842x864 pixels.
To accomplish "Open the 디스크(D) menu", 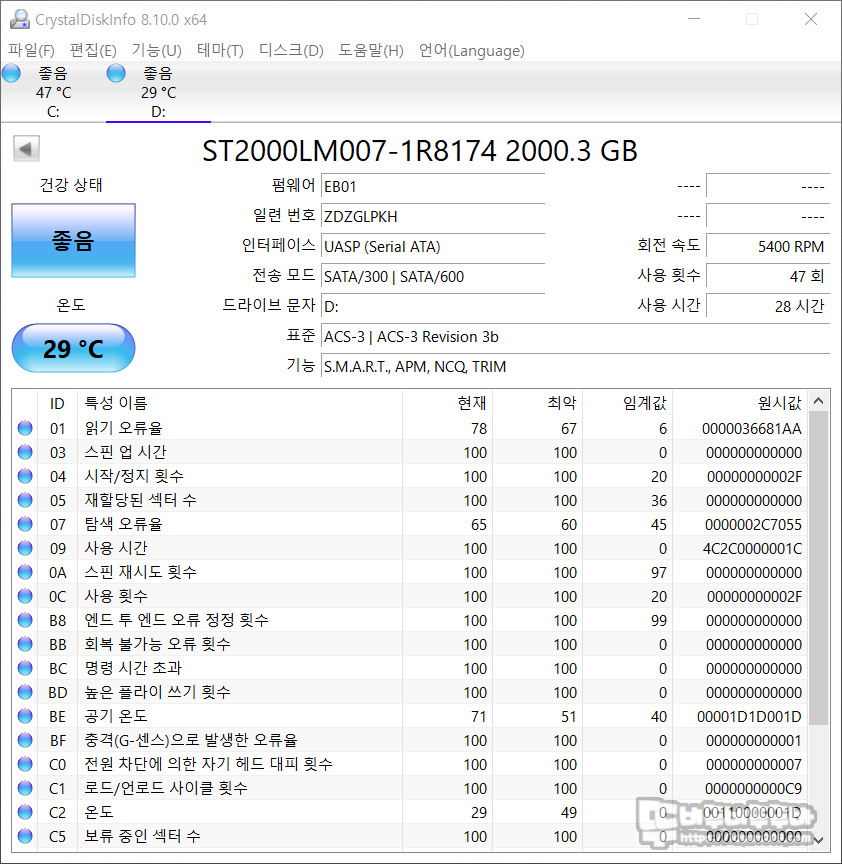I will point(291,51).
